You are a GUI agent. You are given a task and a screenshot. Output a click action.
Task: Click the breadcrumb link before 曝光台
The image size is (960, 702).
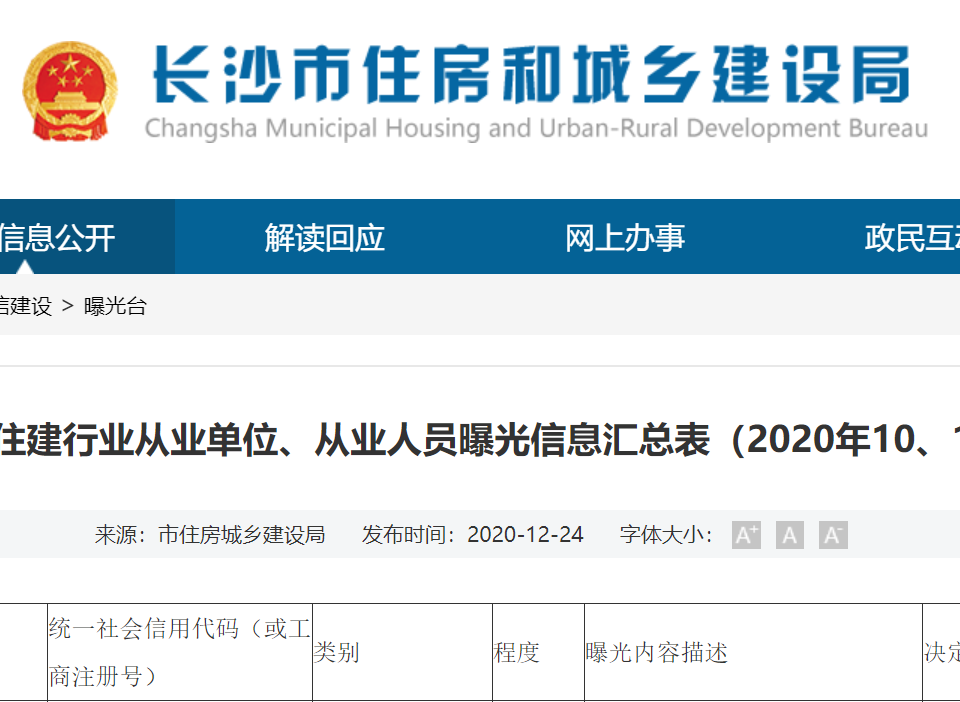pos(26,307)
